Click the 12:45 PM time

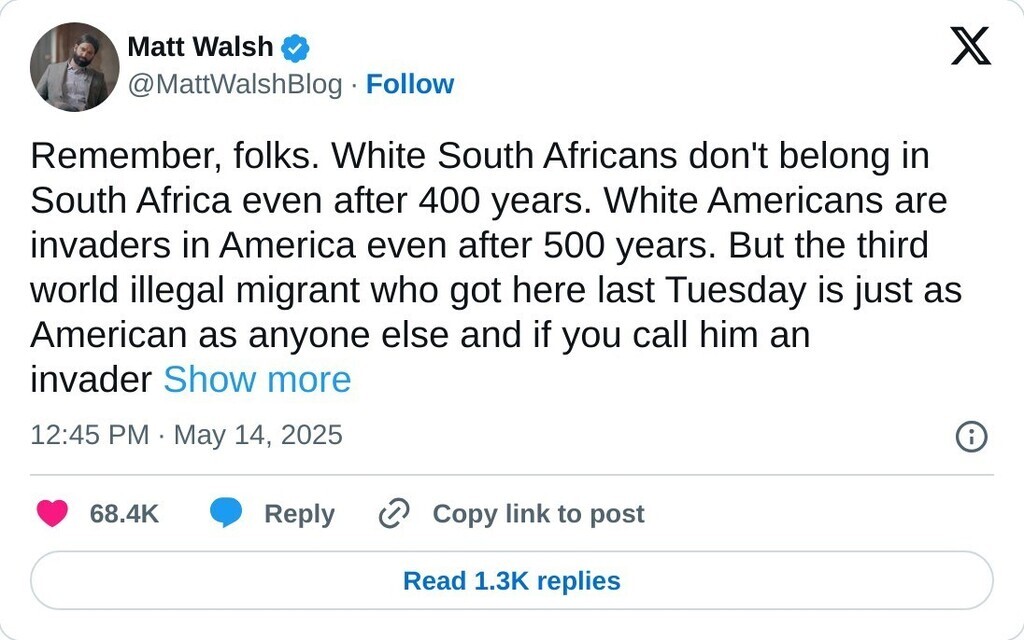click(90, 435)
